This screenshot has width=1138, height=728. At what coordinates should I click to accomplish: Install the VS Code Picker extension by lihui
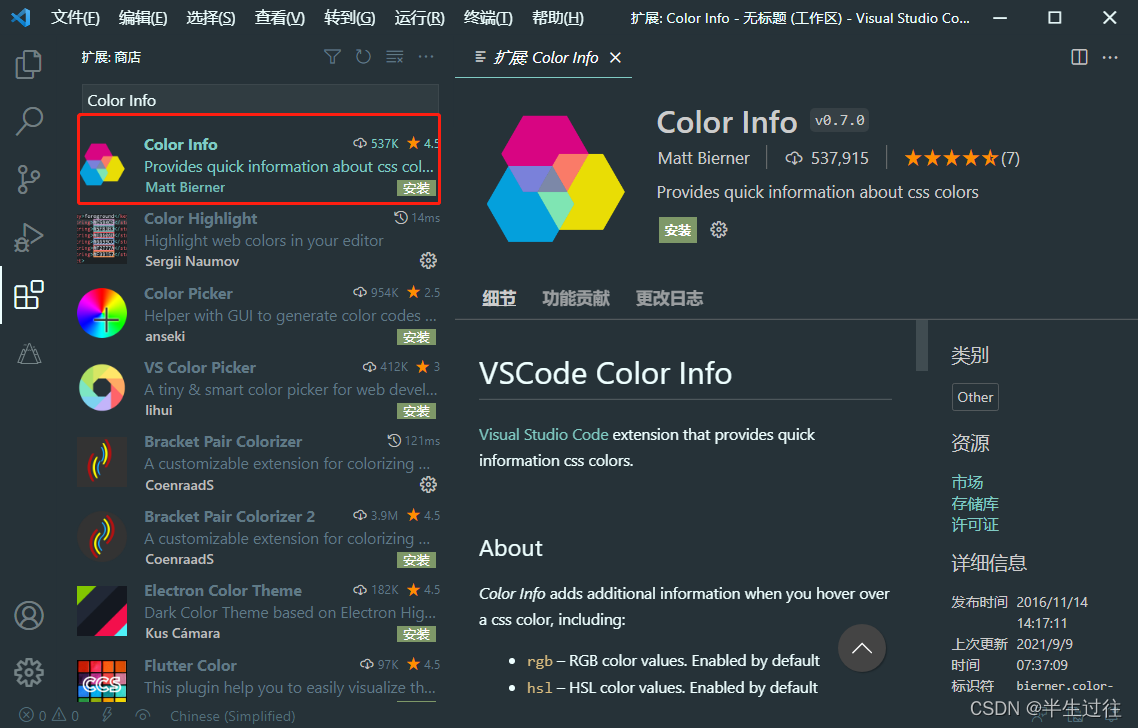pos(417,412)
